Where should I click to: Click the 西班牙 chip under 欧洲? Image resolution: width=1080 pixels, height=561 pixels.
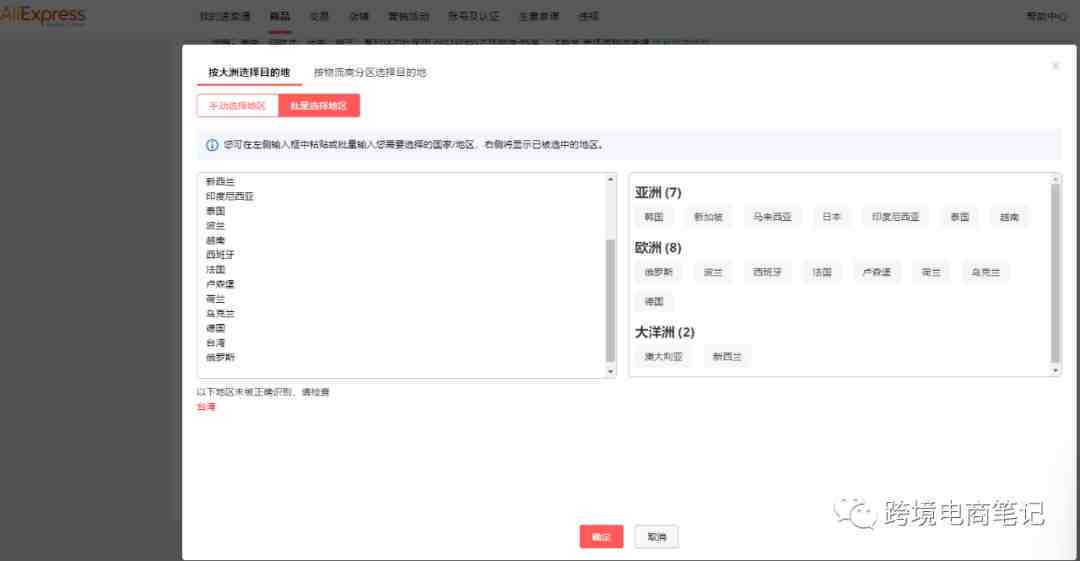[767, 272]
